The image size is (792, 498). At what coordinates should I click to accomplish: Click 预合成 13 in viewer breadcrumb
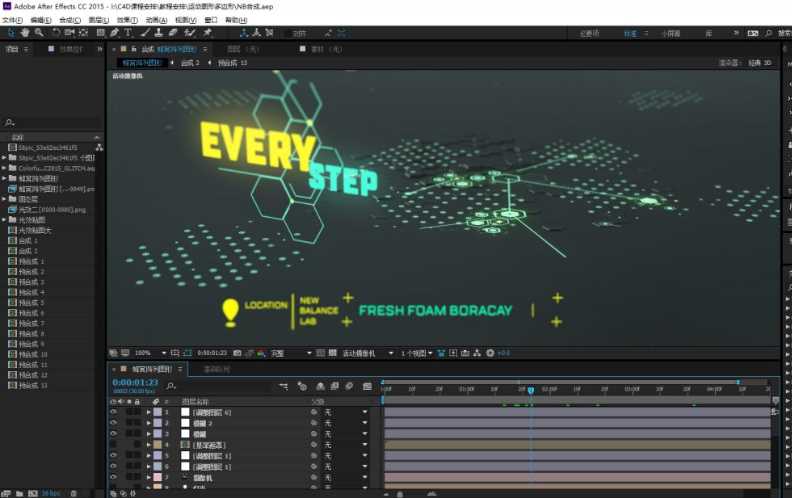coord(232,63)
